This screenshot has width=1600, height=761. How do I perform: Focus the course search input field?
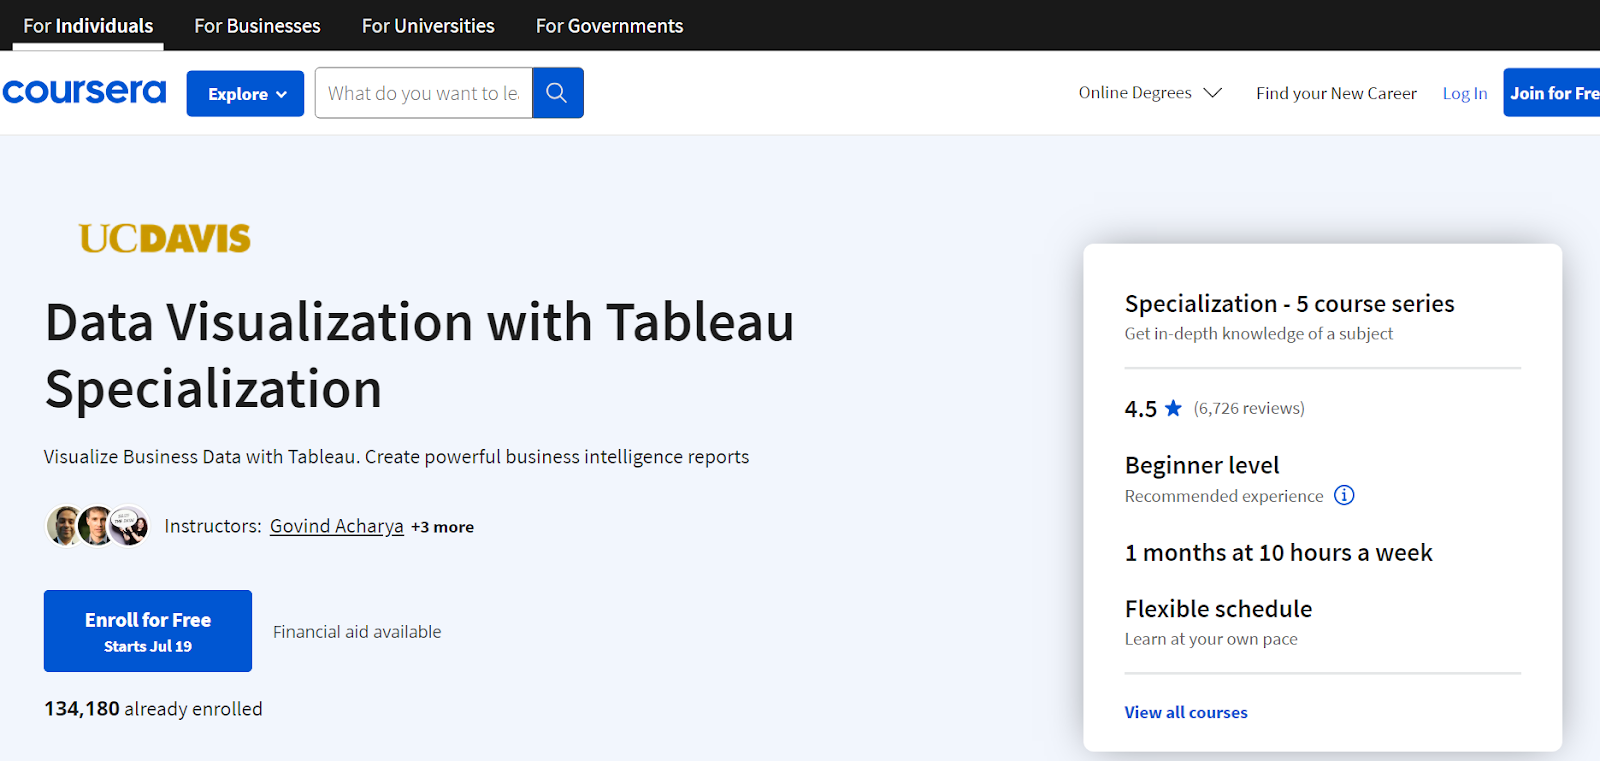point(424,93)
